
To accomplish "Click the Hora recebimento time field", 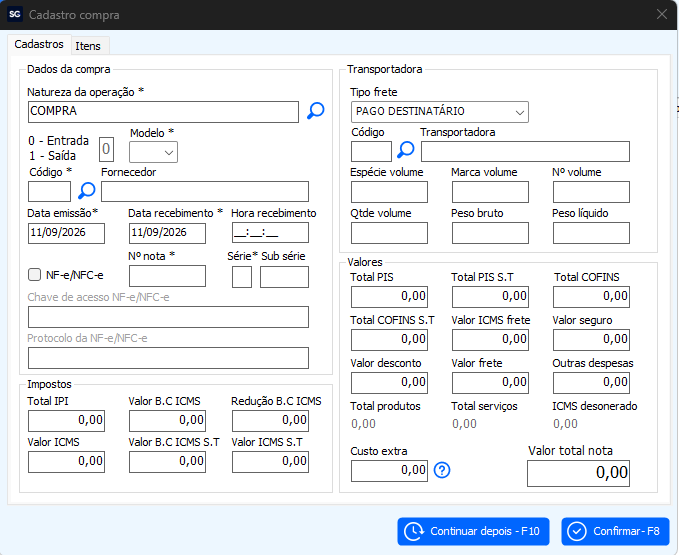I will pos(270,233).
